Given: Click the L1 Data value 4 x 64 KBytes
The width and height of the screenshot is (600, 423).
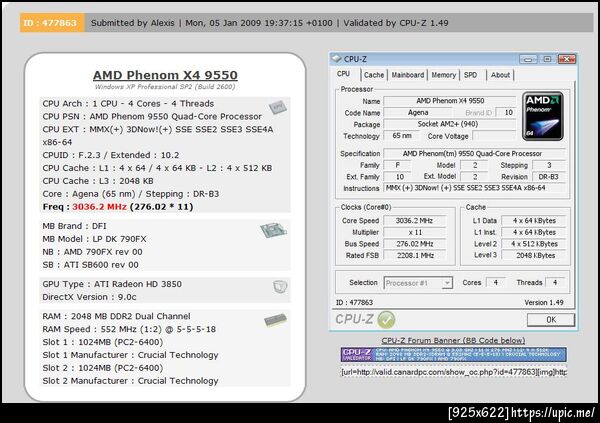Looking at the screenshot, I should (x=534, y=221).
